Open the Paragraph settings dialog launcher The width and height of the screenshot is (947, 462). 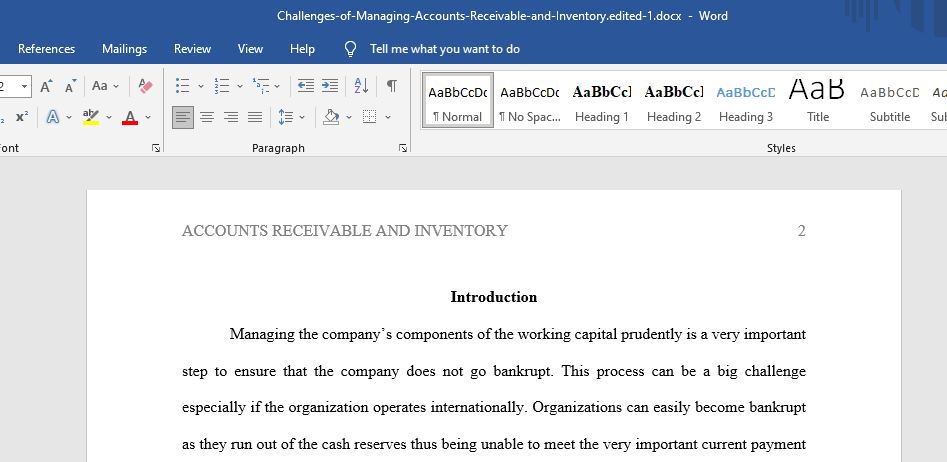(x=403, y=148)
